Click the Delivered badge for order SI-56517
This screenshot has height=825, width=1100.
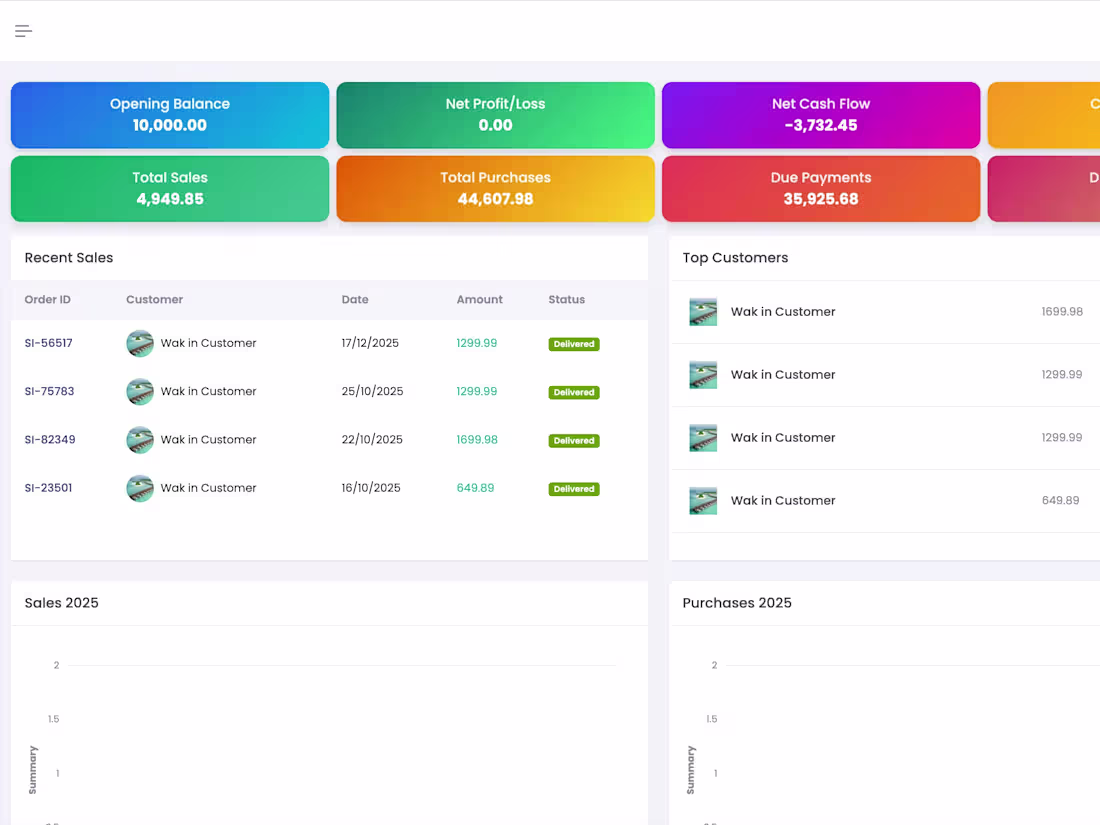pos(573,343)
